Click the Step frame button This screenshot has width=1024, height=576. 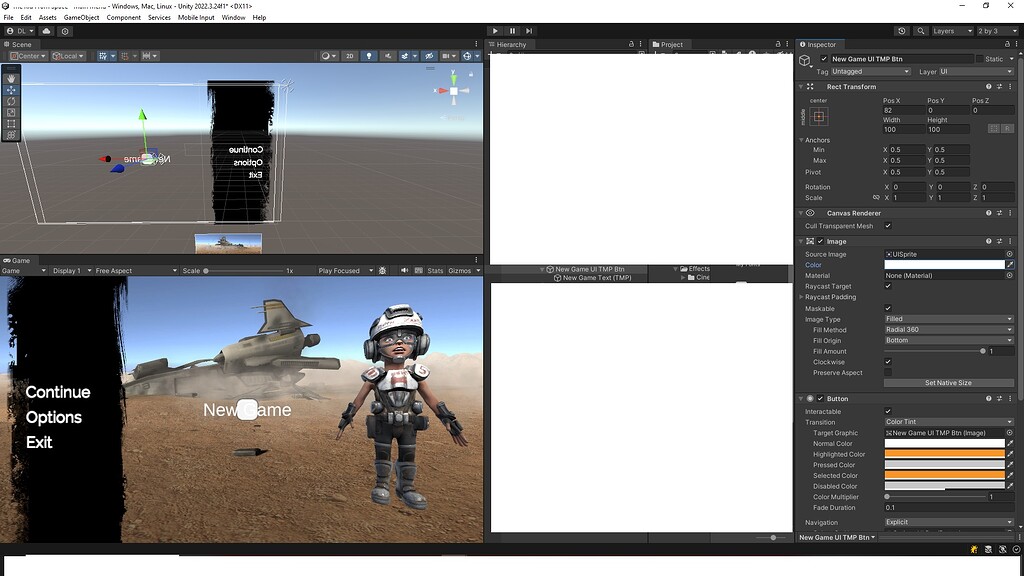527,30
